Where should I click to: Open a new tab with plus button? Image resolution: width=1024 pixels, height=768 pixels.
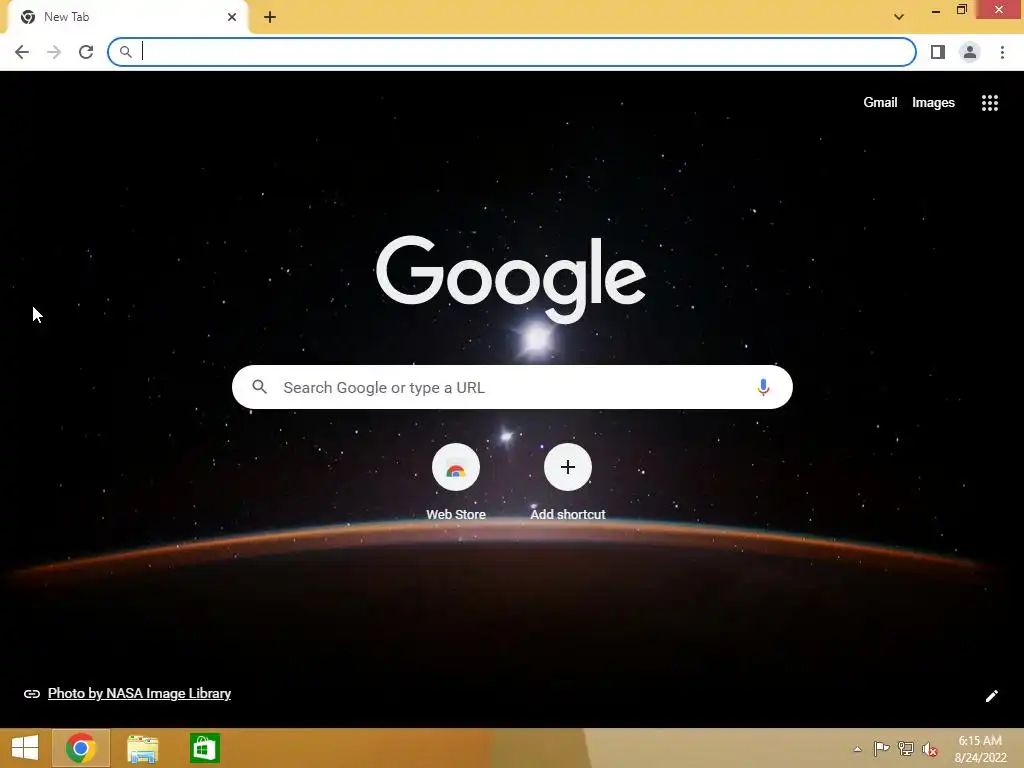(x=270, y=17)
